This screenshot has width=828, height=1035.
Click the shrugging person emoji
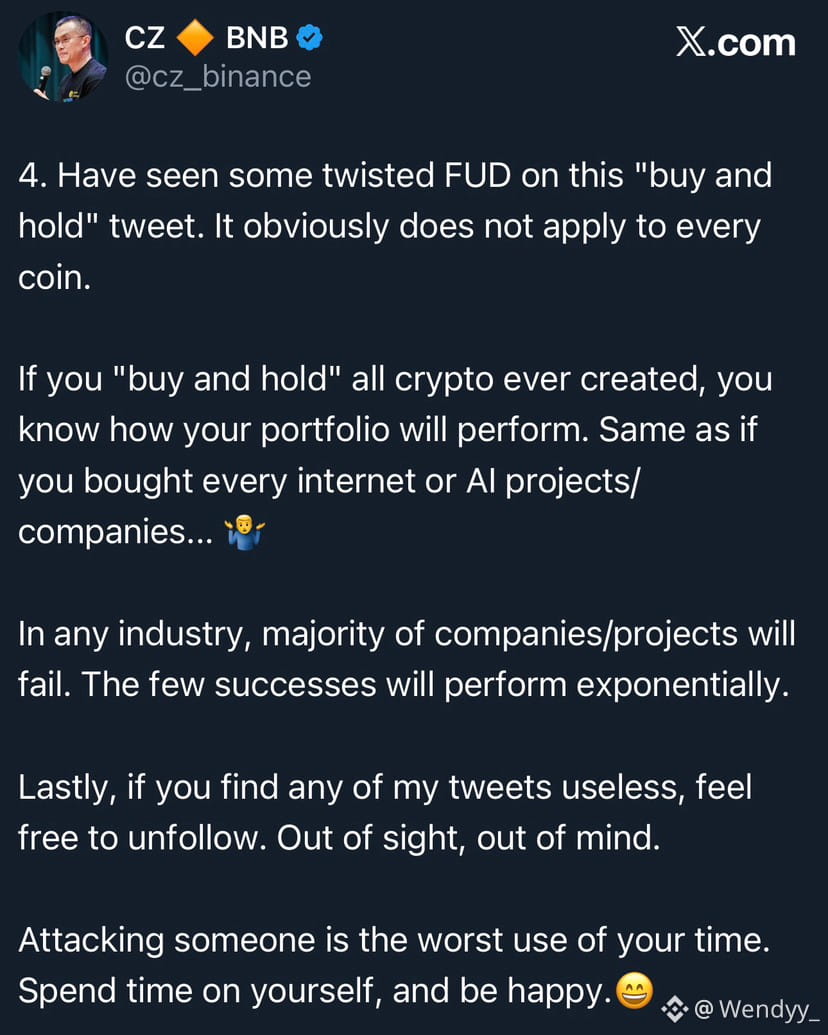coord(246,533)
